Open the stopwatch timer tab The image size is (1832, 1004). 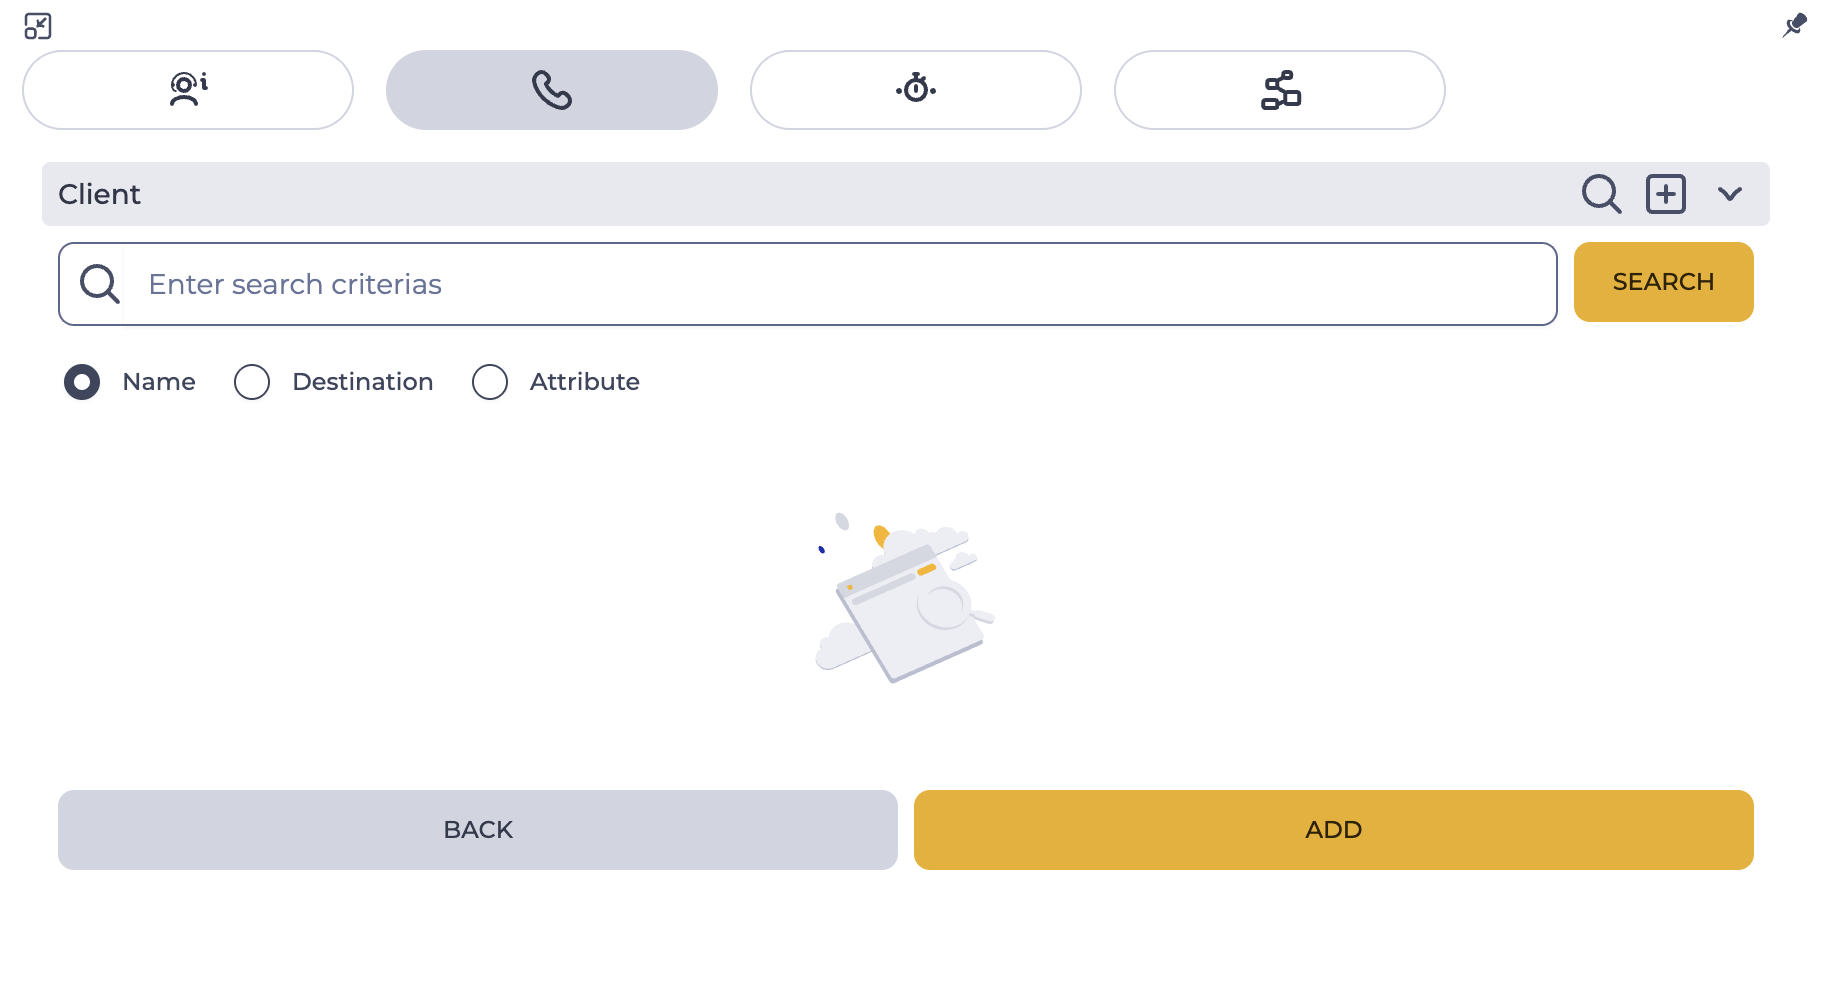(916, 90)
